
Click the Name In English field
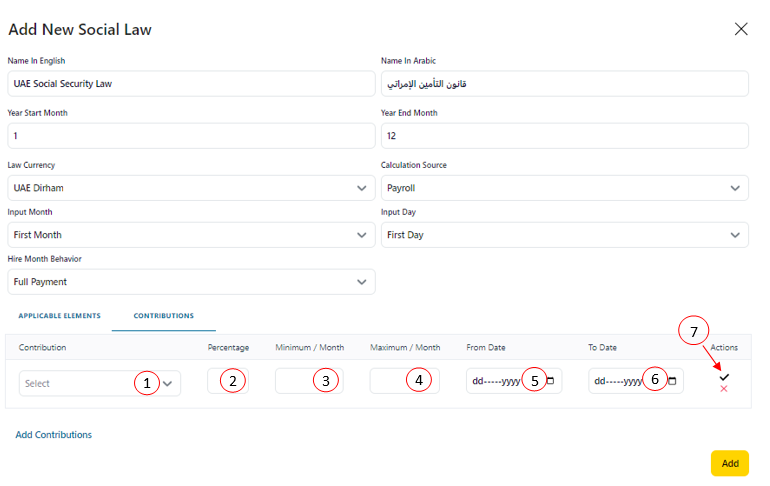click(x=191, y=84)
